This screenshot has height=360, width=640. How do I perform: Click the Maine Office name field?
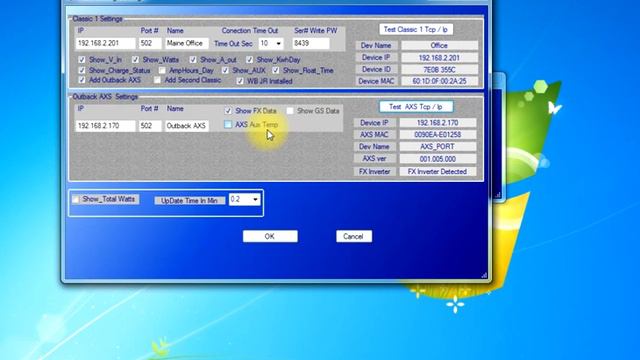point(187,43)
